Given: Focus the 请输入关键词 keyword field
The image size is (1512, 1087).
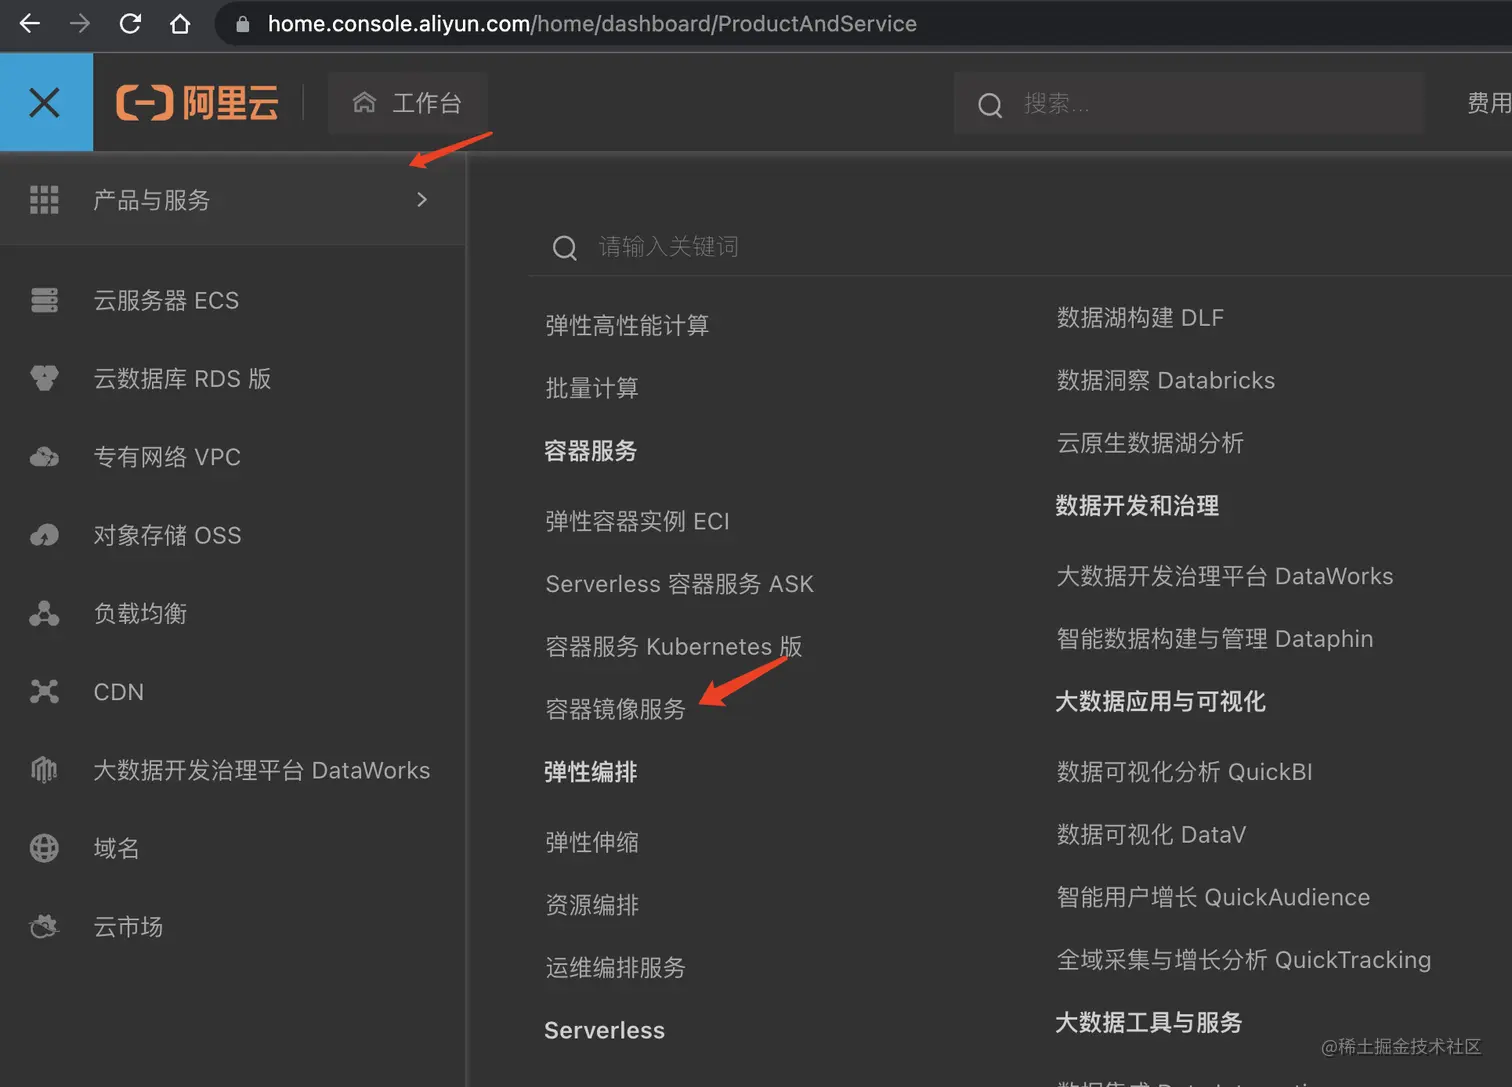Looking at the screenshot, I should pyautogui.click(x=1020, y=247).
